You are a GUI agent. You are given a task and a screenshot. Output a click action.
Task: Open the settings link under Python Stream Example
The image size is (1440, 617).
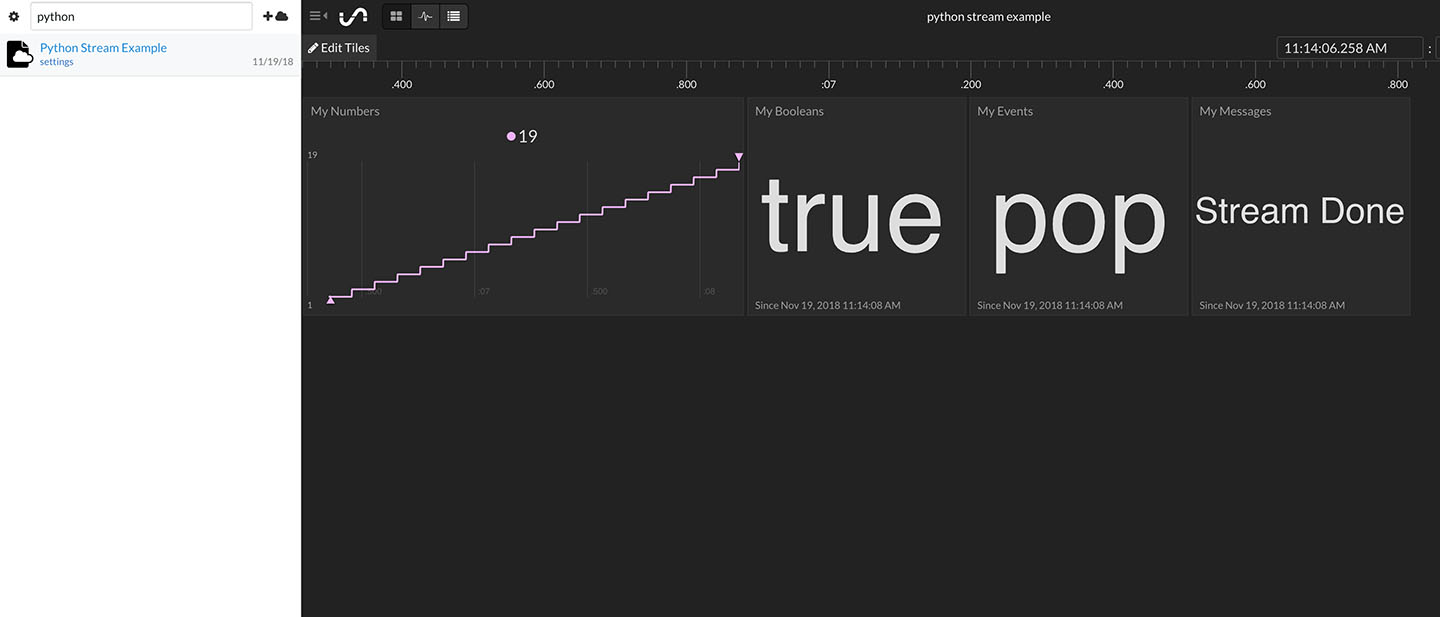pos(56,62)
